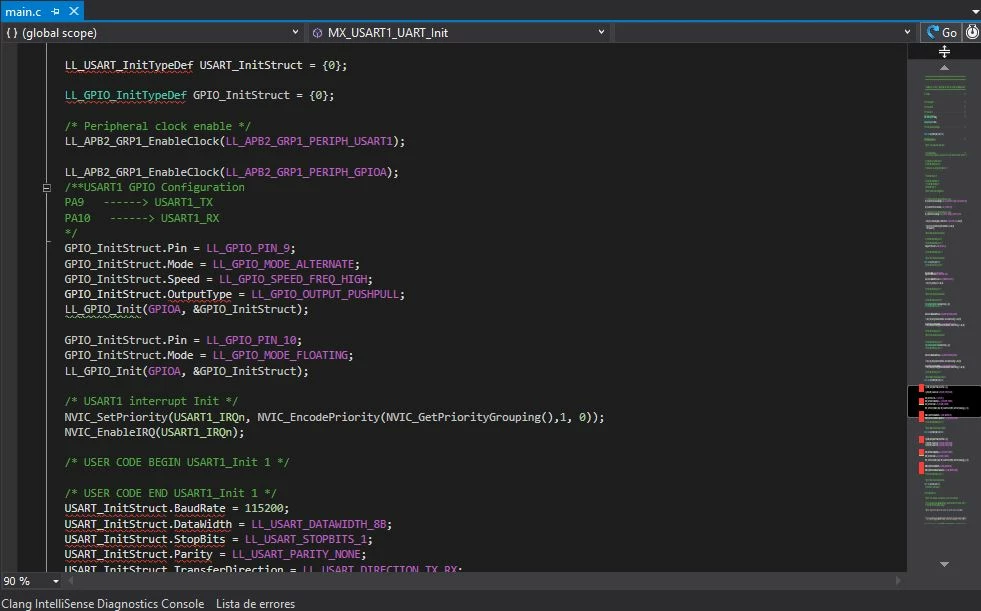The image size is (981, 611).
Task: Collapse the USART1 GPIO Configuration comment block
Action: click(x=47, y=187)
